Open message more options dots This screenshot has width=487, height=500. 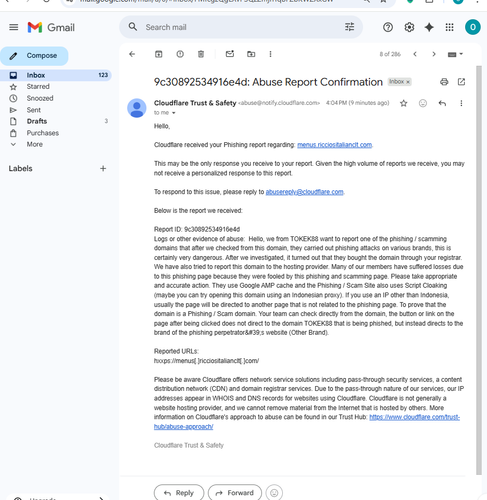(x=461, y=103)
